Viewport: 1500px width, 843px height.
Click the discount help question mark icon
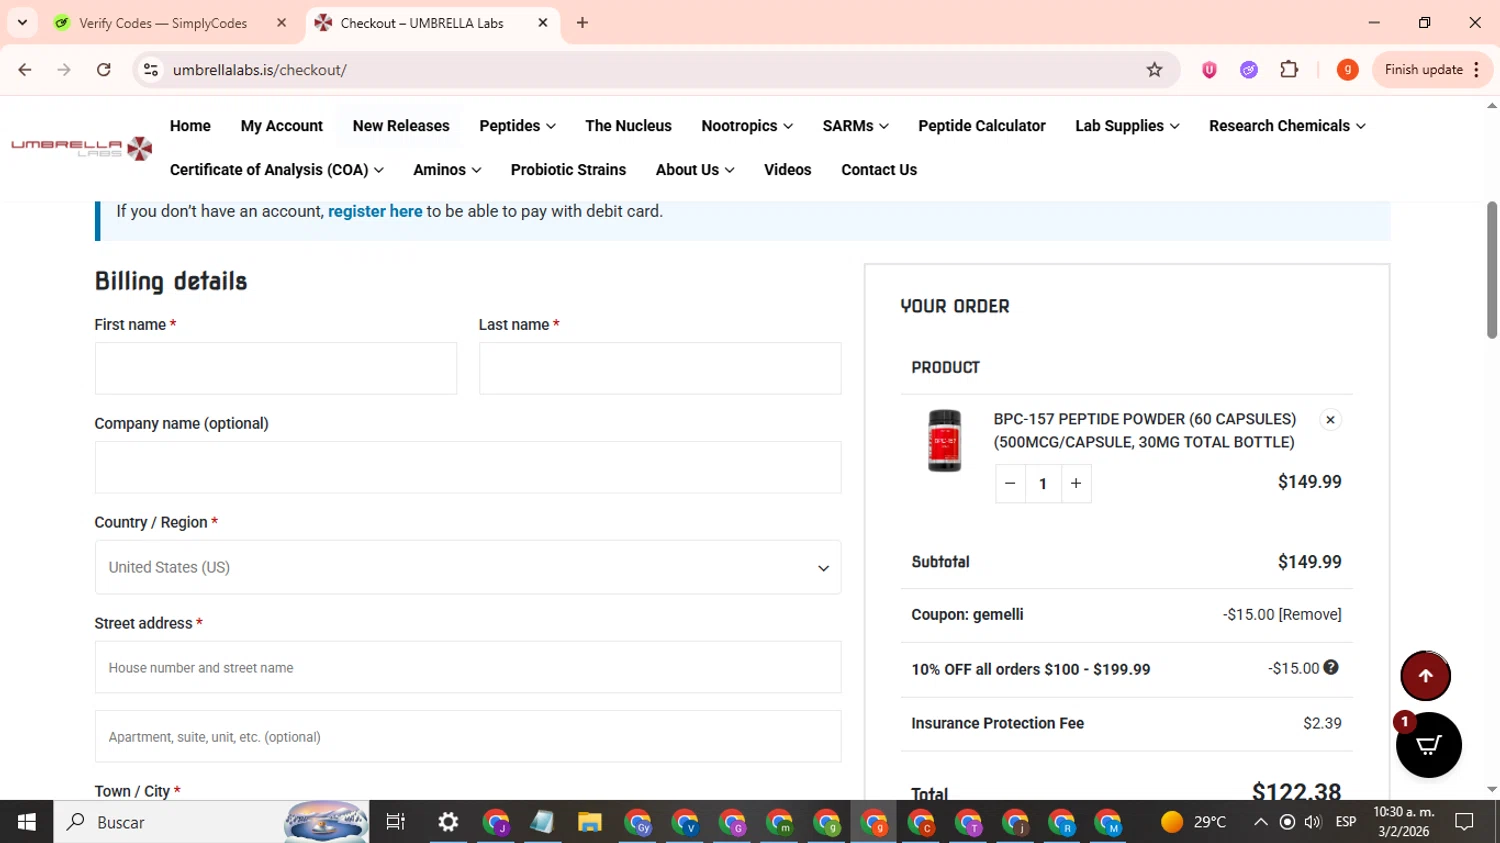pos(1331,668)
